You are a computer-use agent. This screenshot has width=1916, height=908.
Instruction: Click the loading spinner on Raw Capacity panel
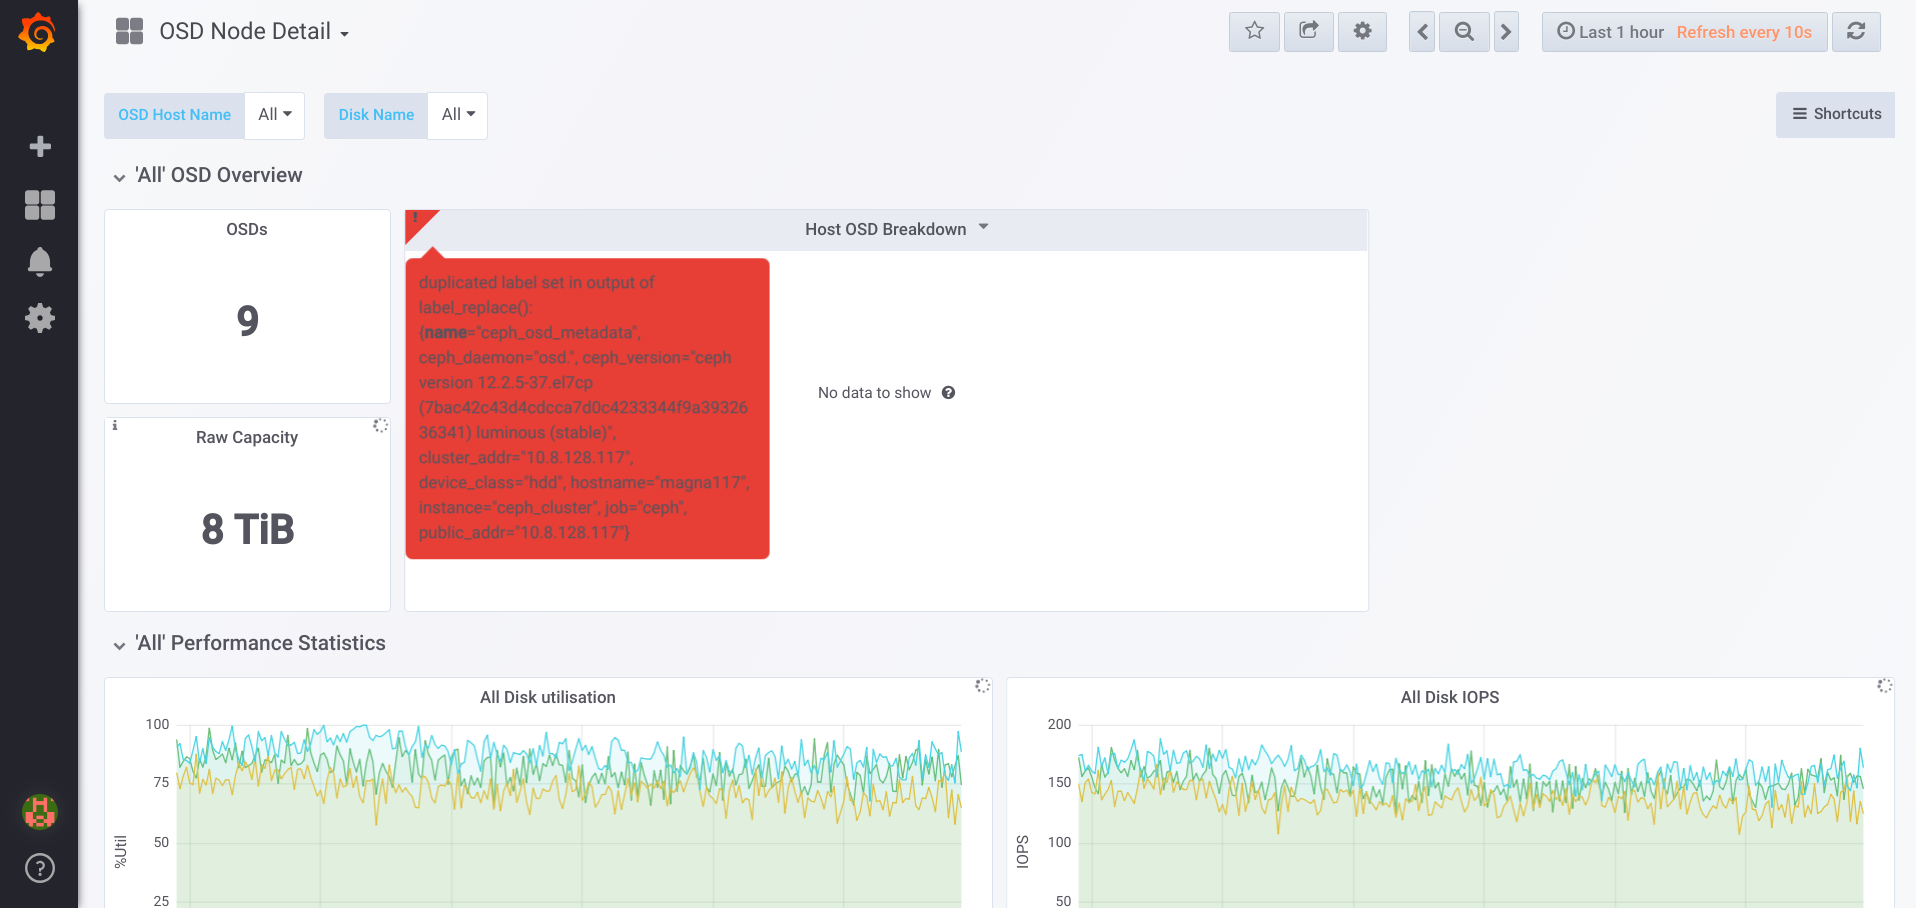click(x=380, y=425)
